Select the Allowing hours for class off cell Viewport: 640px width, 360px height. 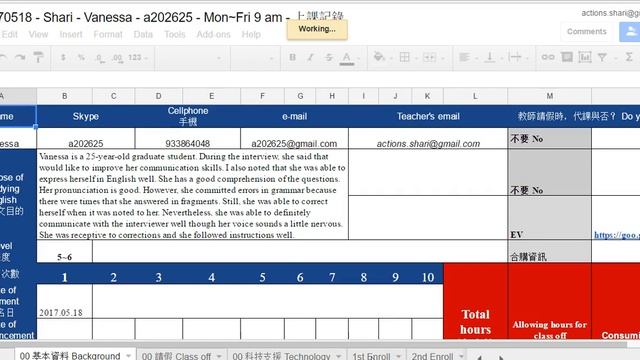point(549,301)
